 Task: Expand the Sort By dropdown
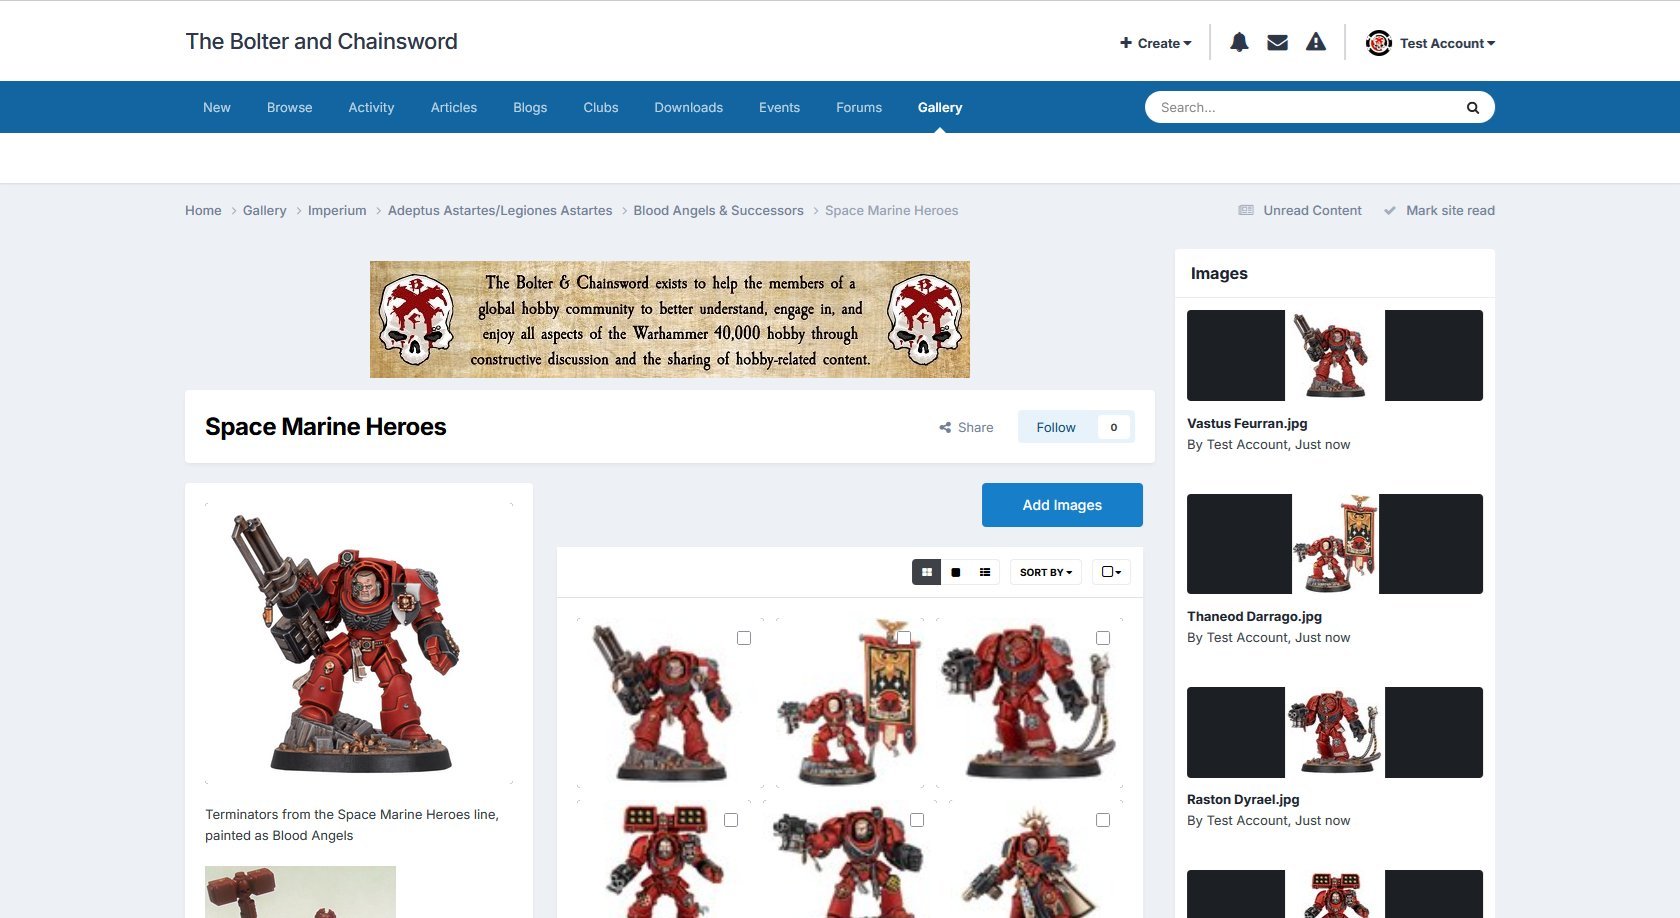pos(1045,572)
